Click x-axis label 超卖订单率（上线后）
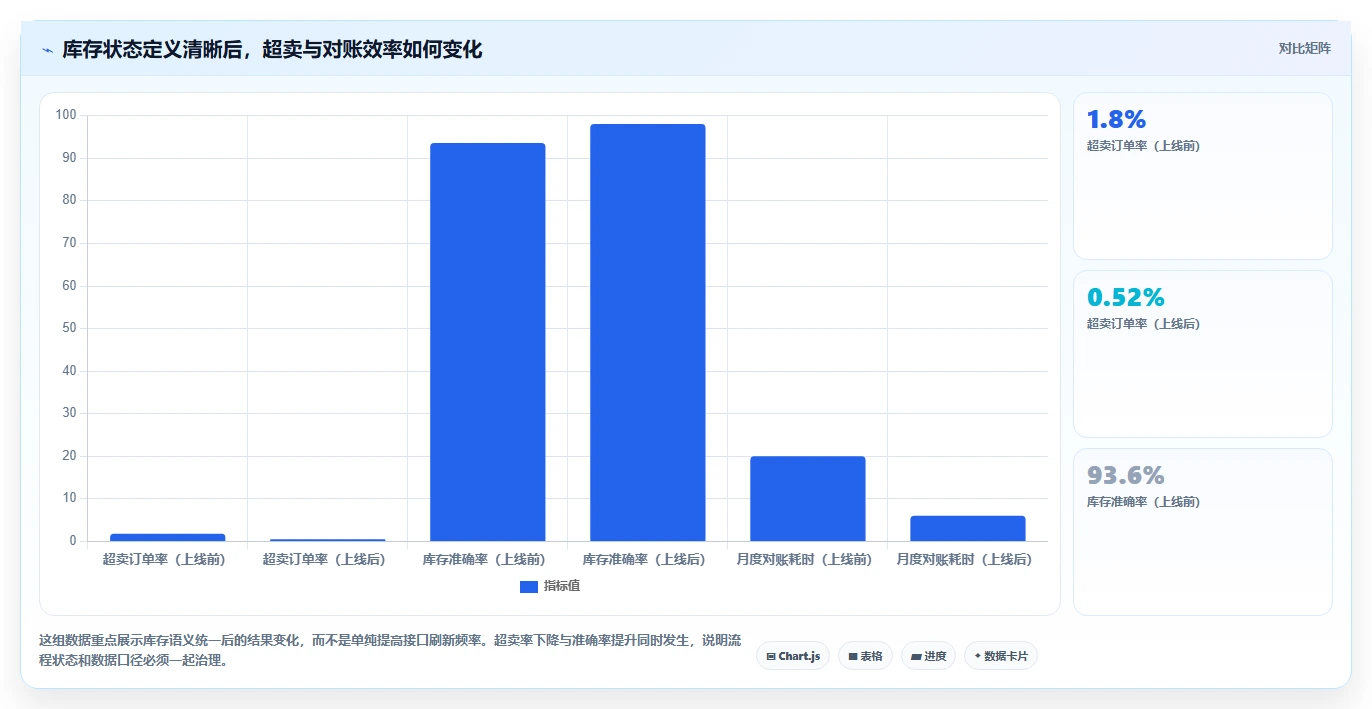 click(325, 560)
